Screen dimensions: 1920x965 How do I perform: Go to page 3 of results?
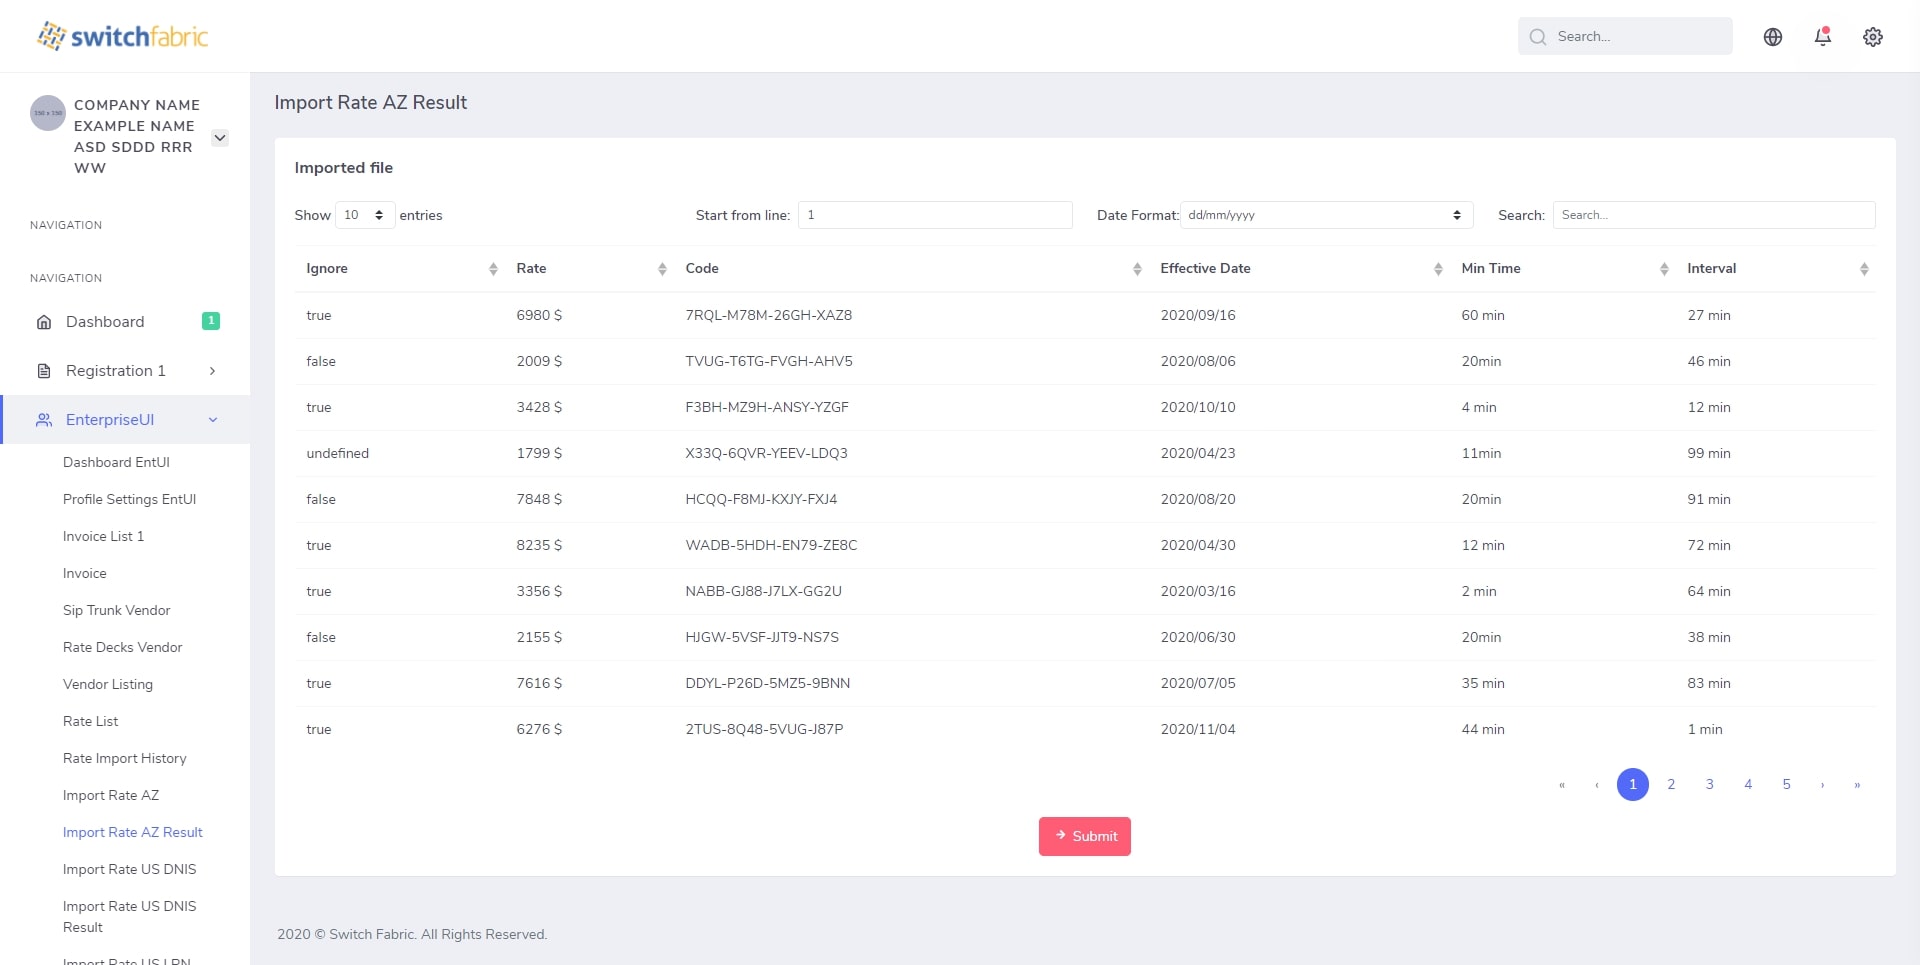[x=1709, y=784]
